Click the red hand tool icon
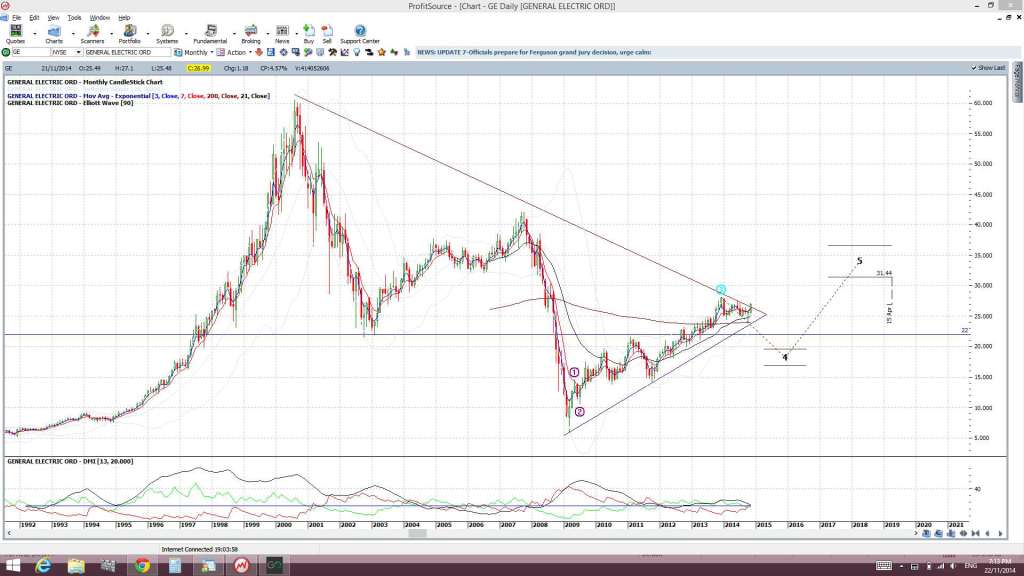Viewport: 1024px width, 576px height. [259, 52]
